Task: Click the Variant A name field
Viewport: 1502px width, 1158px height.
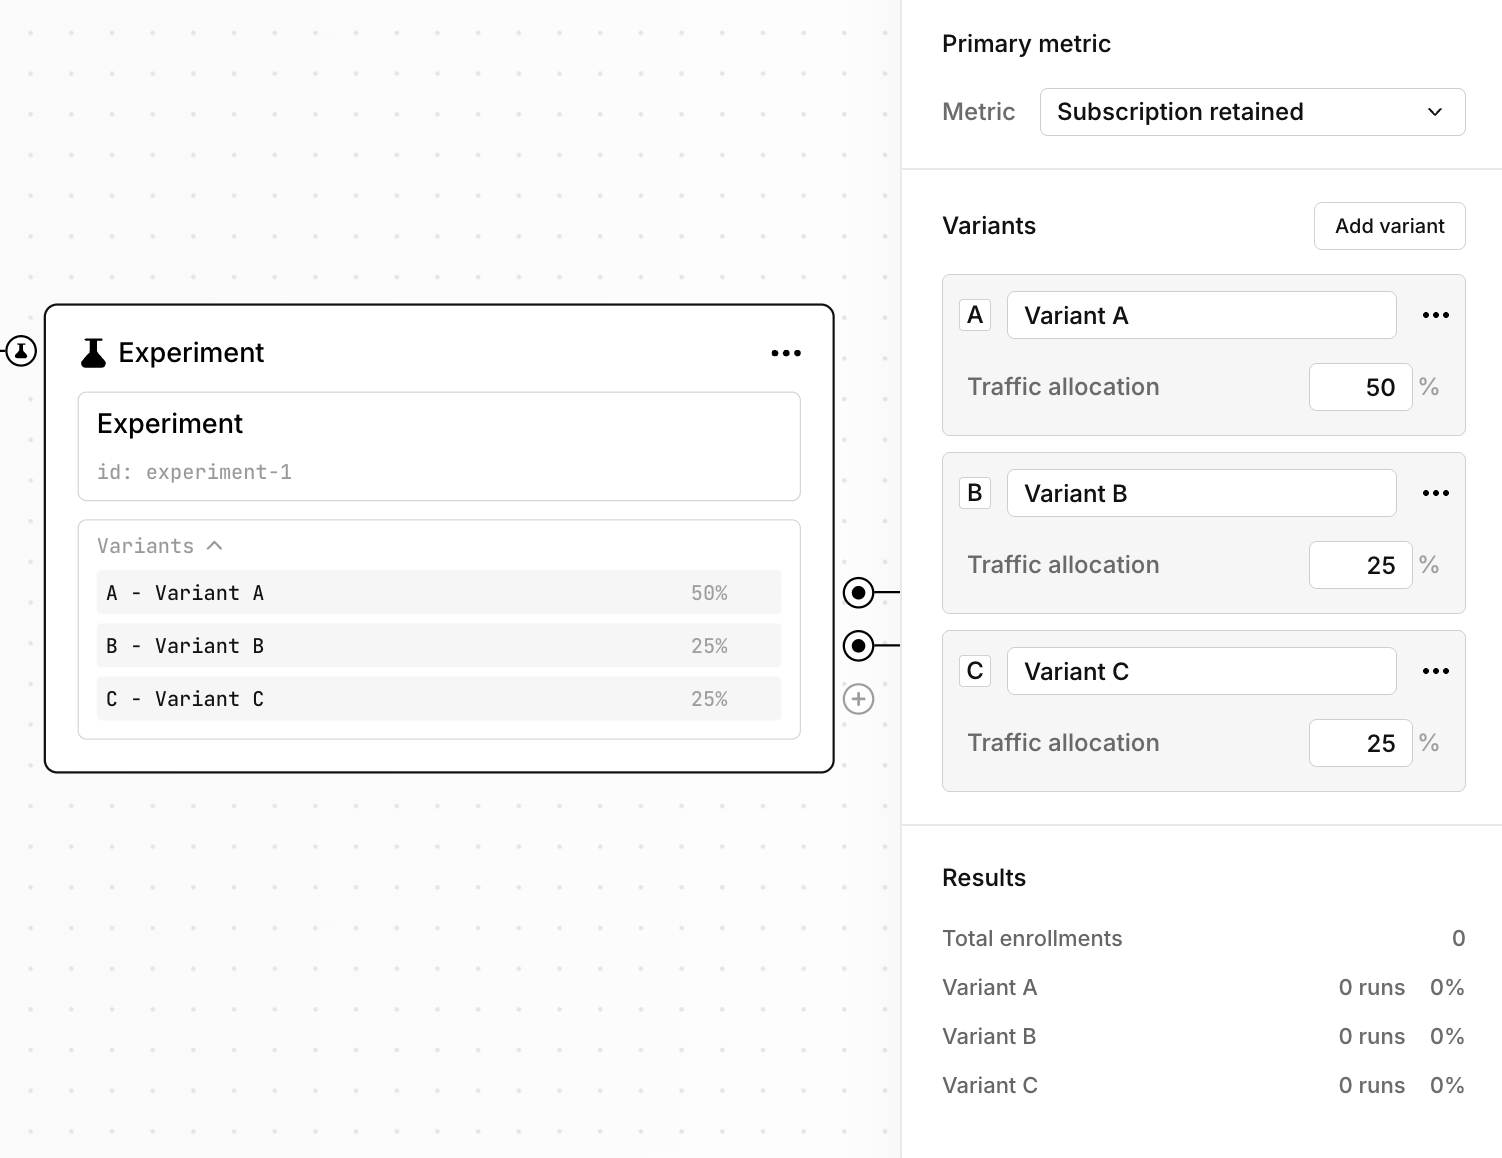Action: [1201, 316]
